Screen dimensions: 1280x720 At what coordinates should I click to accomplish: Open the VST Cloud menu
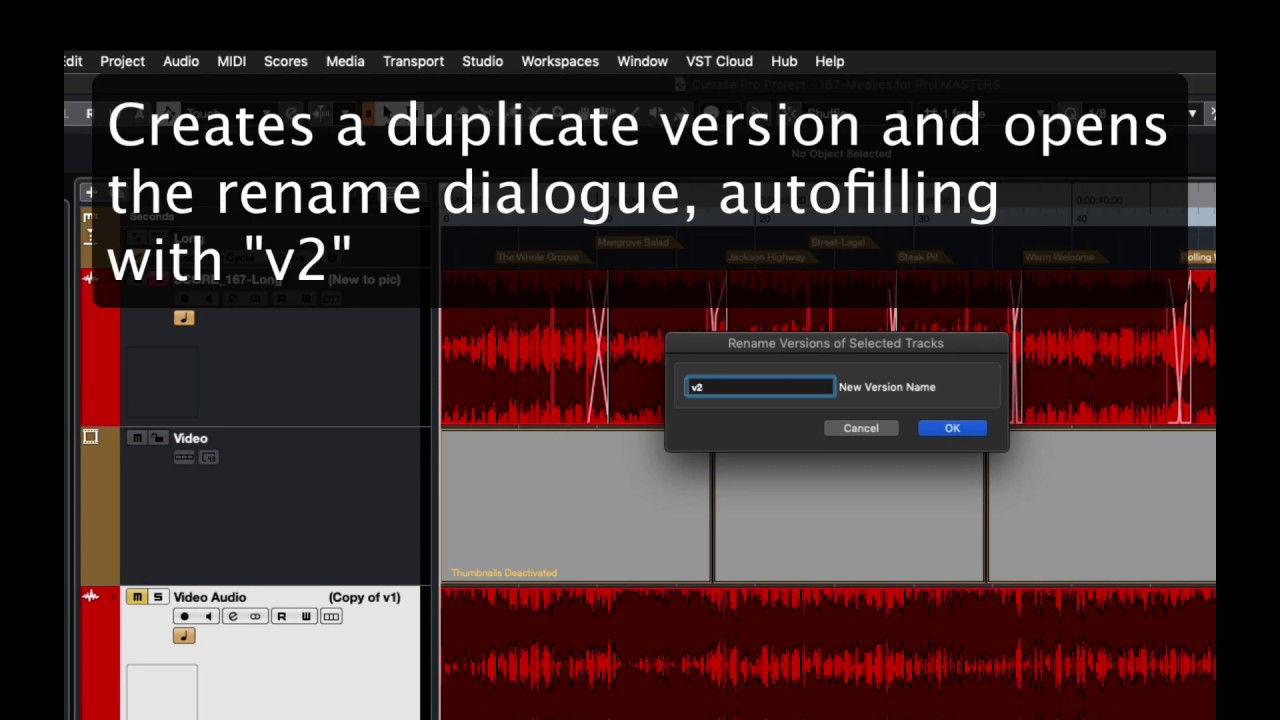tap(719, 61)
